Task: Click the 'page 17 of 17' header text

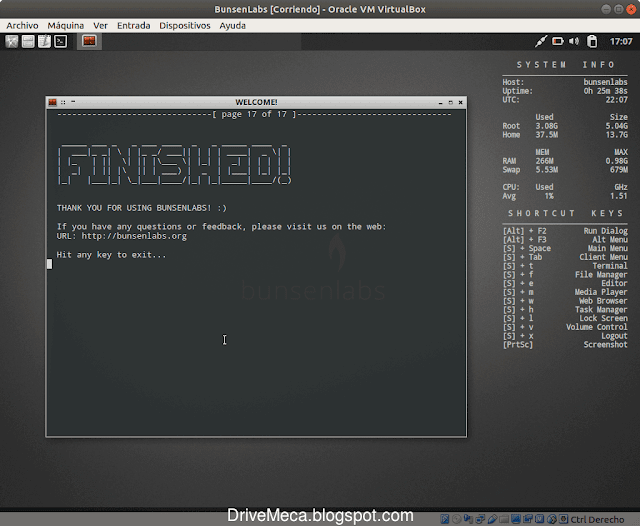Action: pyautogui.click(x=254, y=114)
